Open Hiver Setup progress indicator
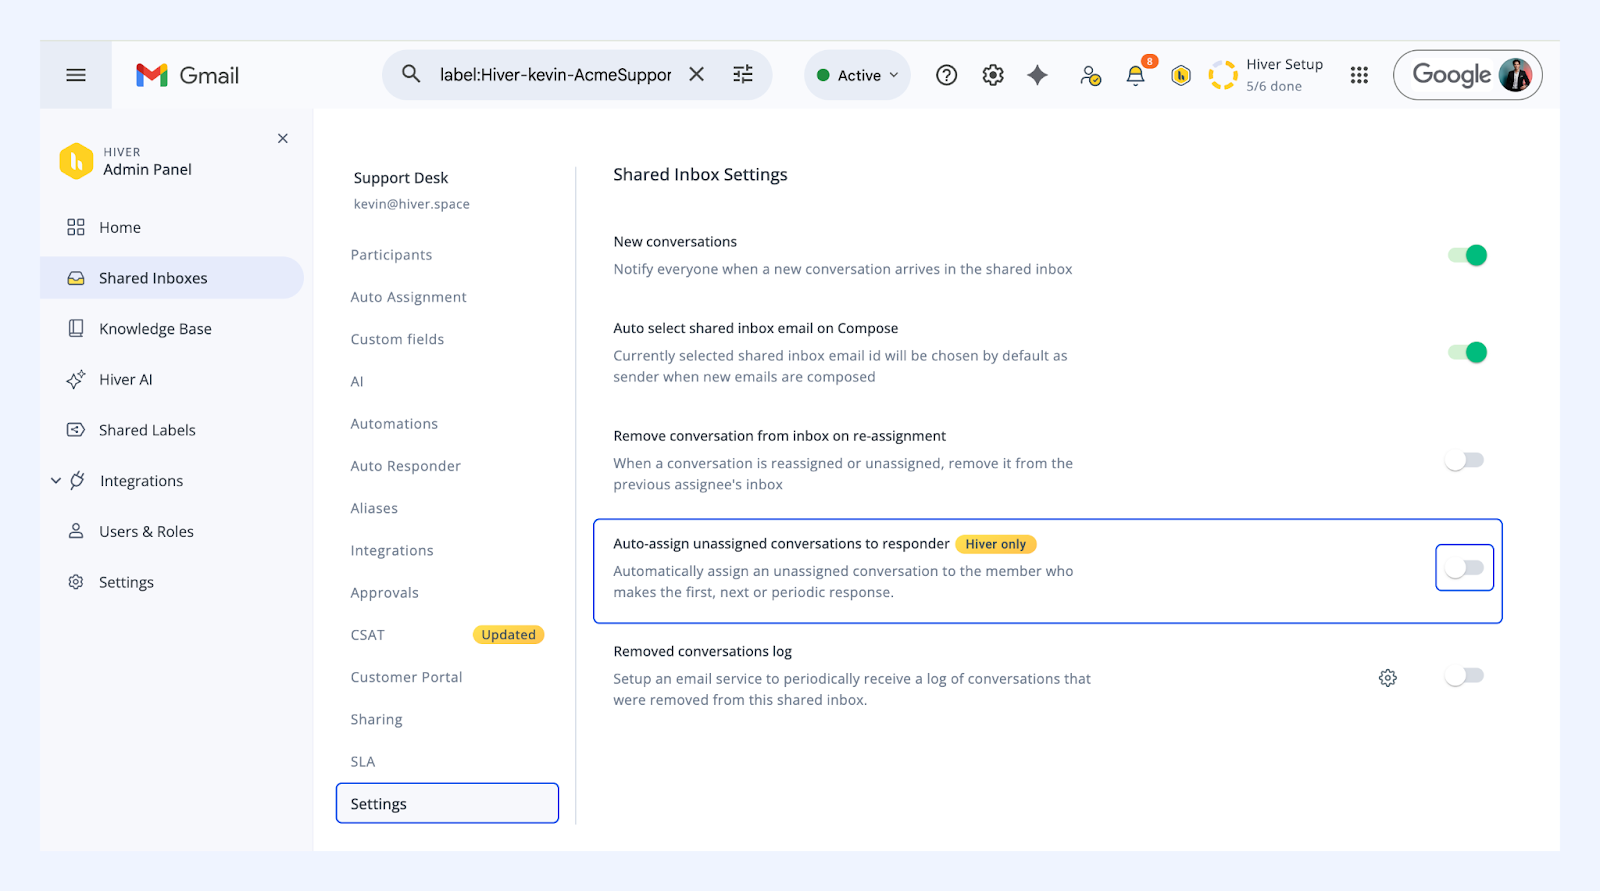Image resolution: width=1600 pixels, height=891 pixels. 1266,75
